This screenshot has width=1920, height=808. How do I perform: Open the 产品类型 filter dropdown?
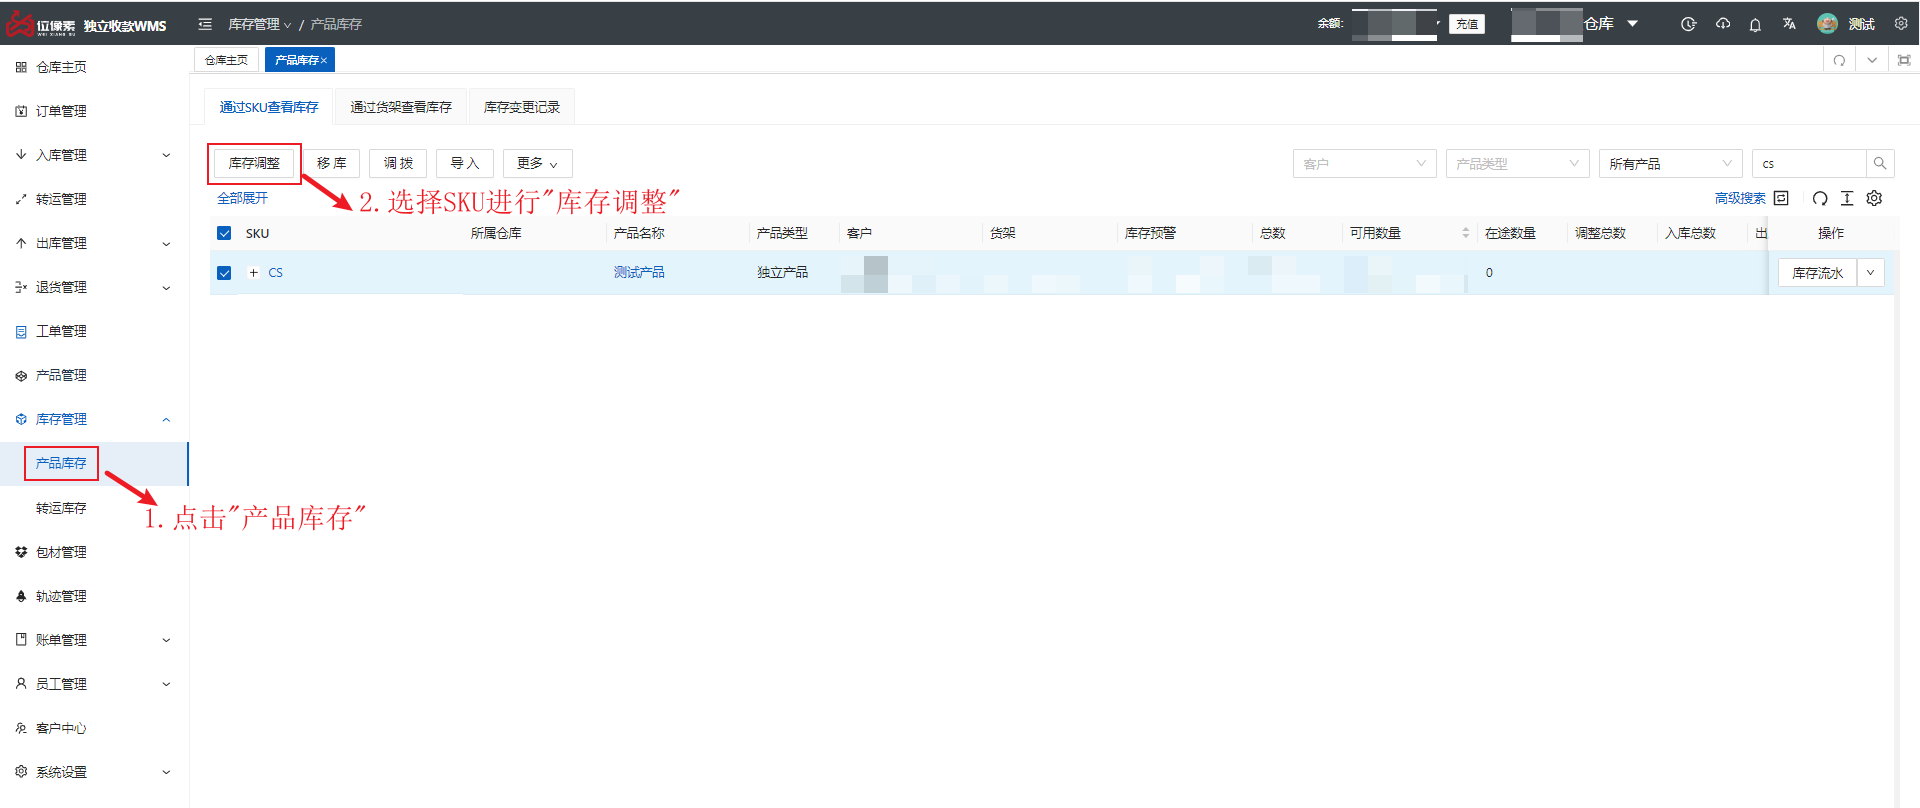pyautogui.click(x=1517, y=163)
